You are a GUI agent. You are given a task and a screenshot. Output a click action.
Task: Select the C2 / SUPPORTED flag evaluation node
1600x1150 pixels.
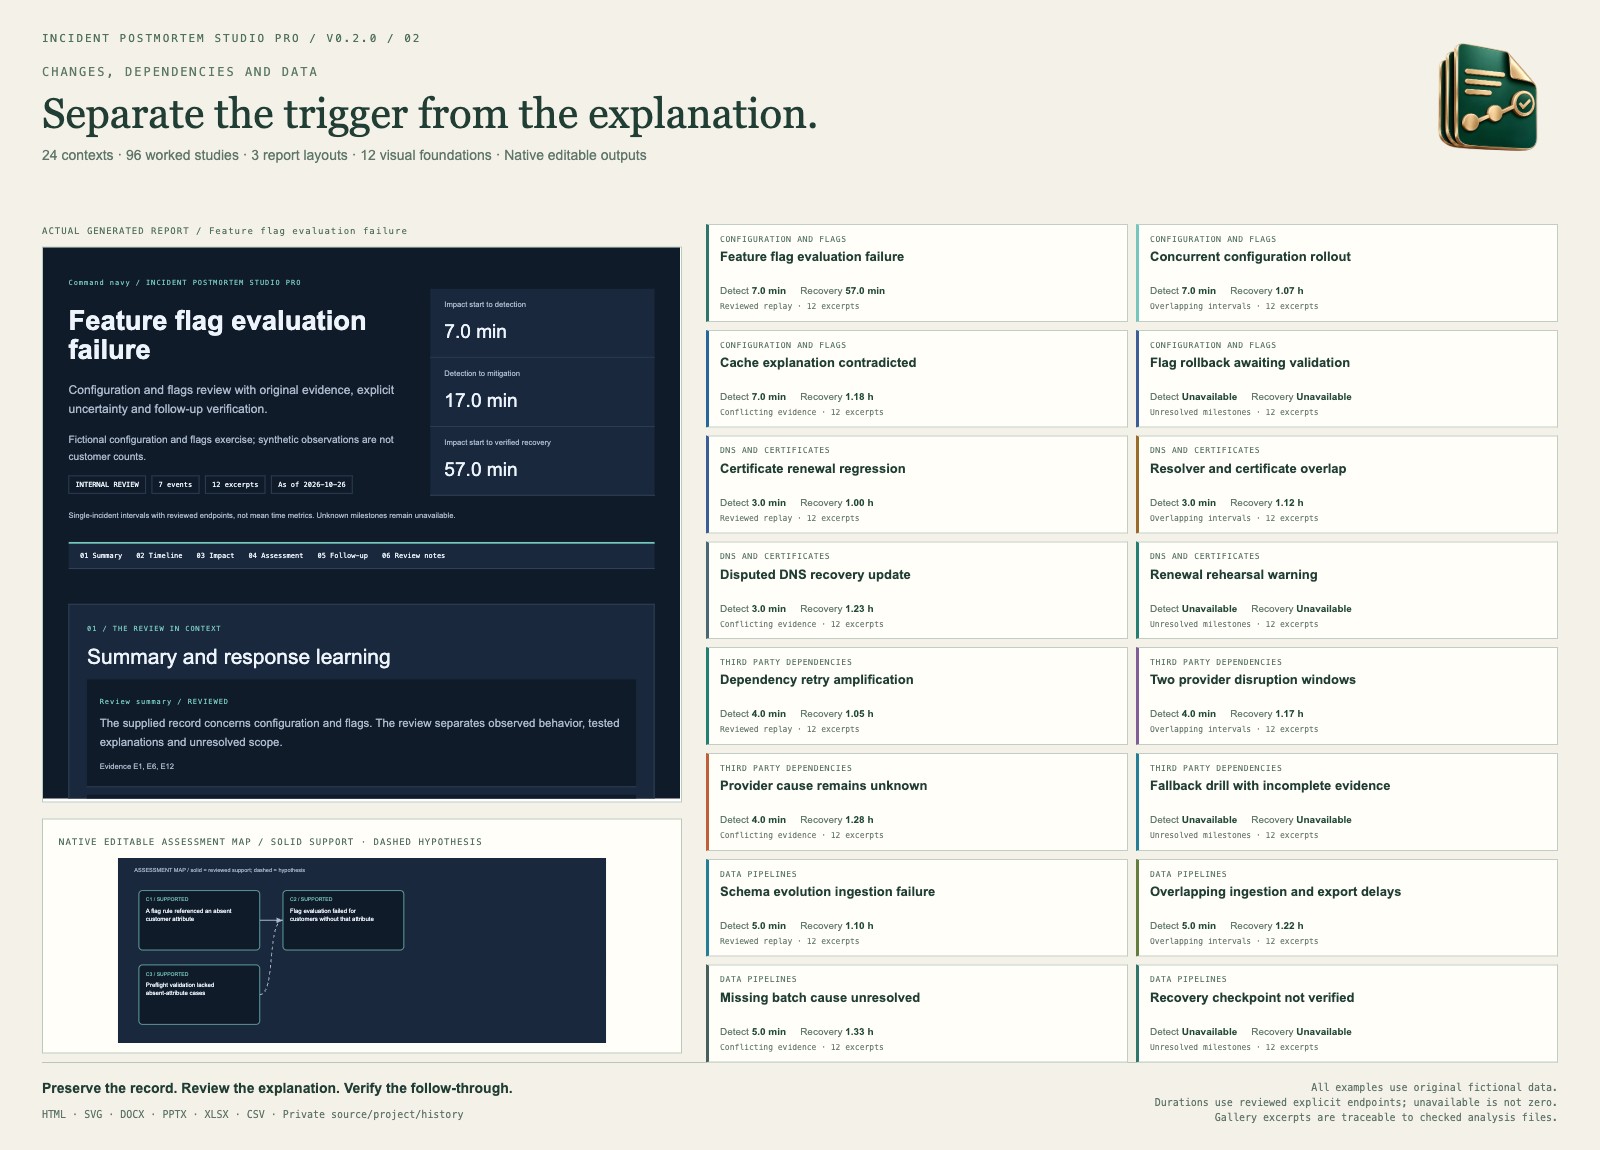point(344,920)
